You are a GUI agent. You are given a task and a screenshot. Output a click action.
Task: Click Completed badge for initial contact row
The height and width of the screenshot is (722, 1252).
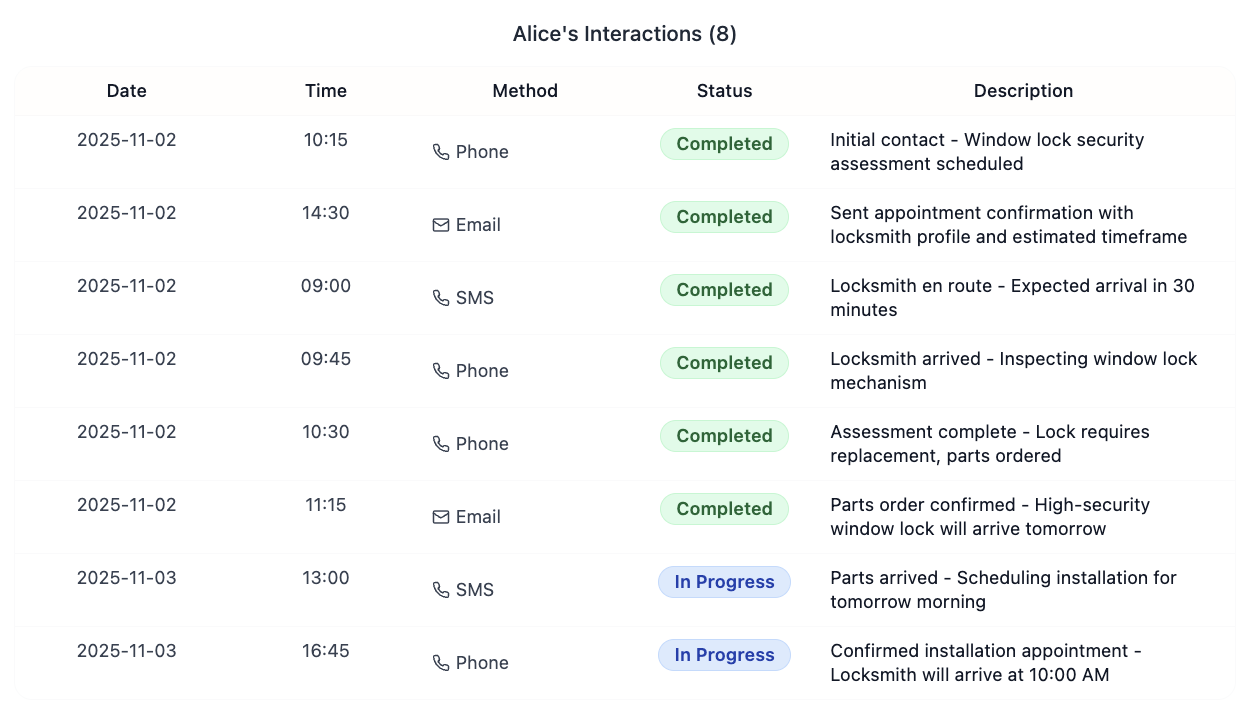724,144
